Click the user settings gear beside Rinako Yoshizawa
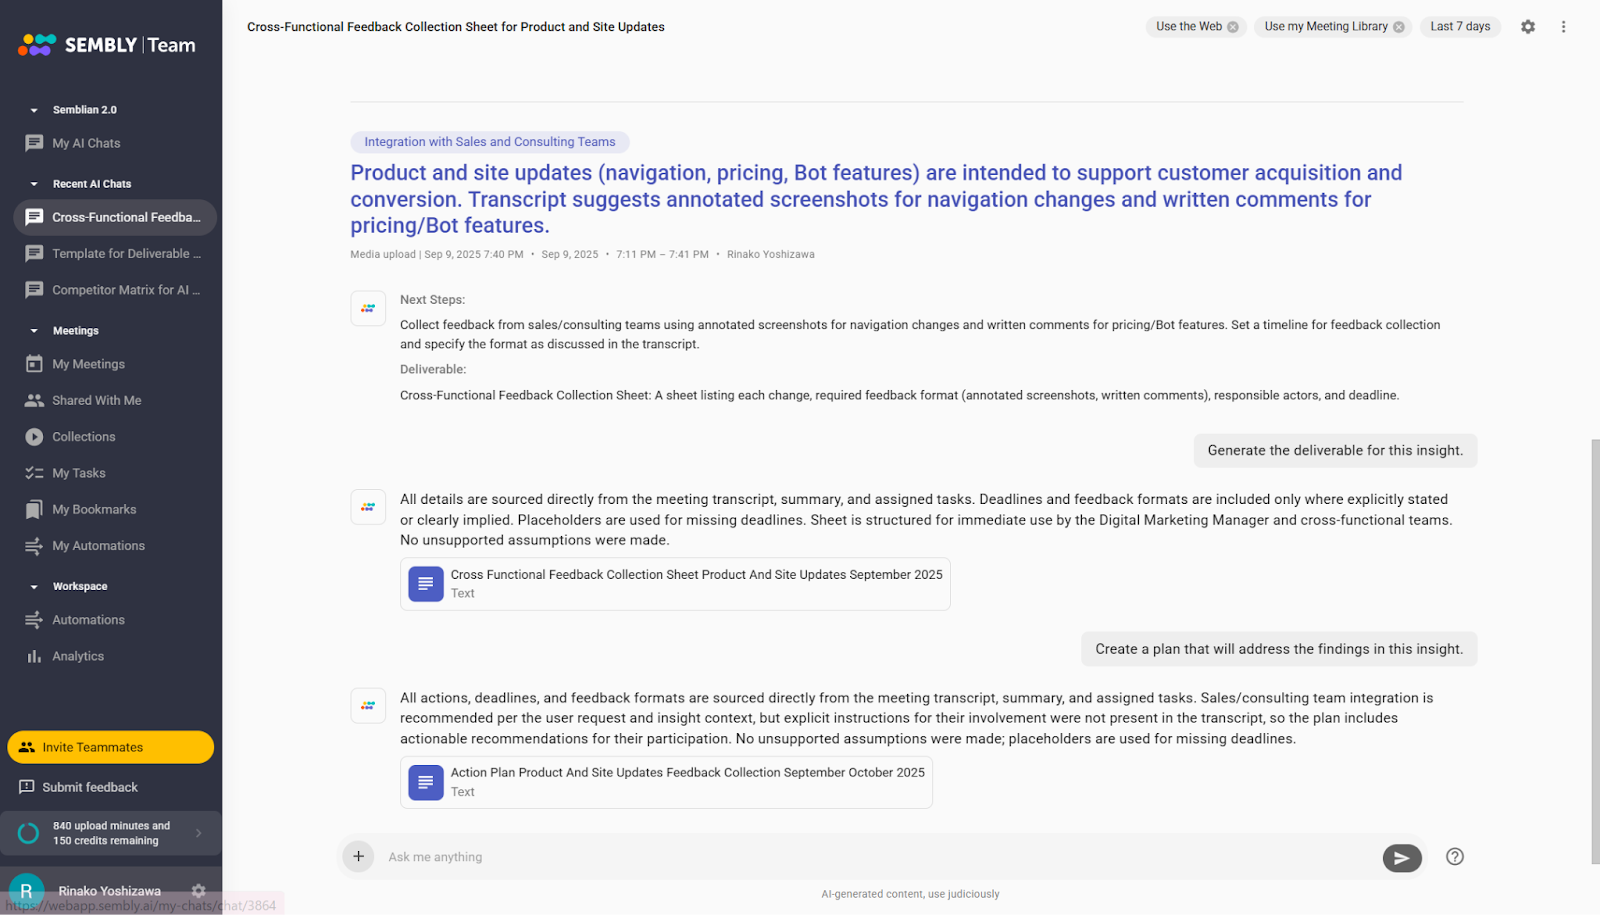The image size is (1600, 915). pyautogui.click(x=199, y=890)
